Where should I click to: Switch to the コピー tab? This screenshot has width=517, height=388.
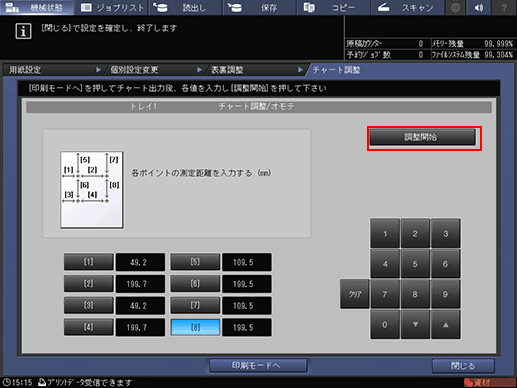[x=333, y=7]
